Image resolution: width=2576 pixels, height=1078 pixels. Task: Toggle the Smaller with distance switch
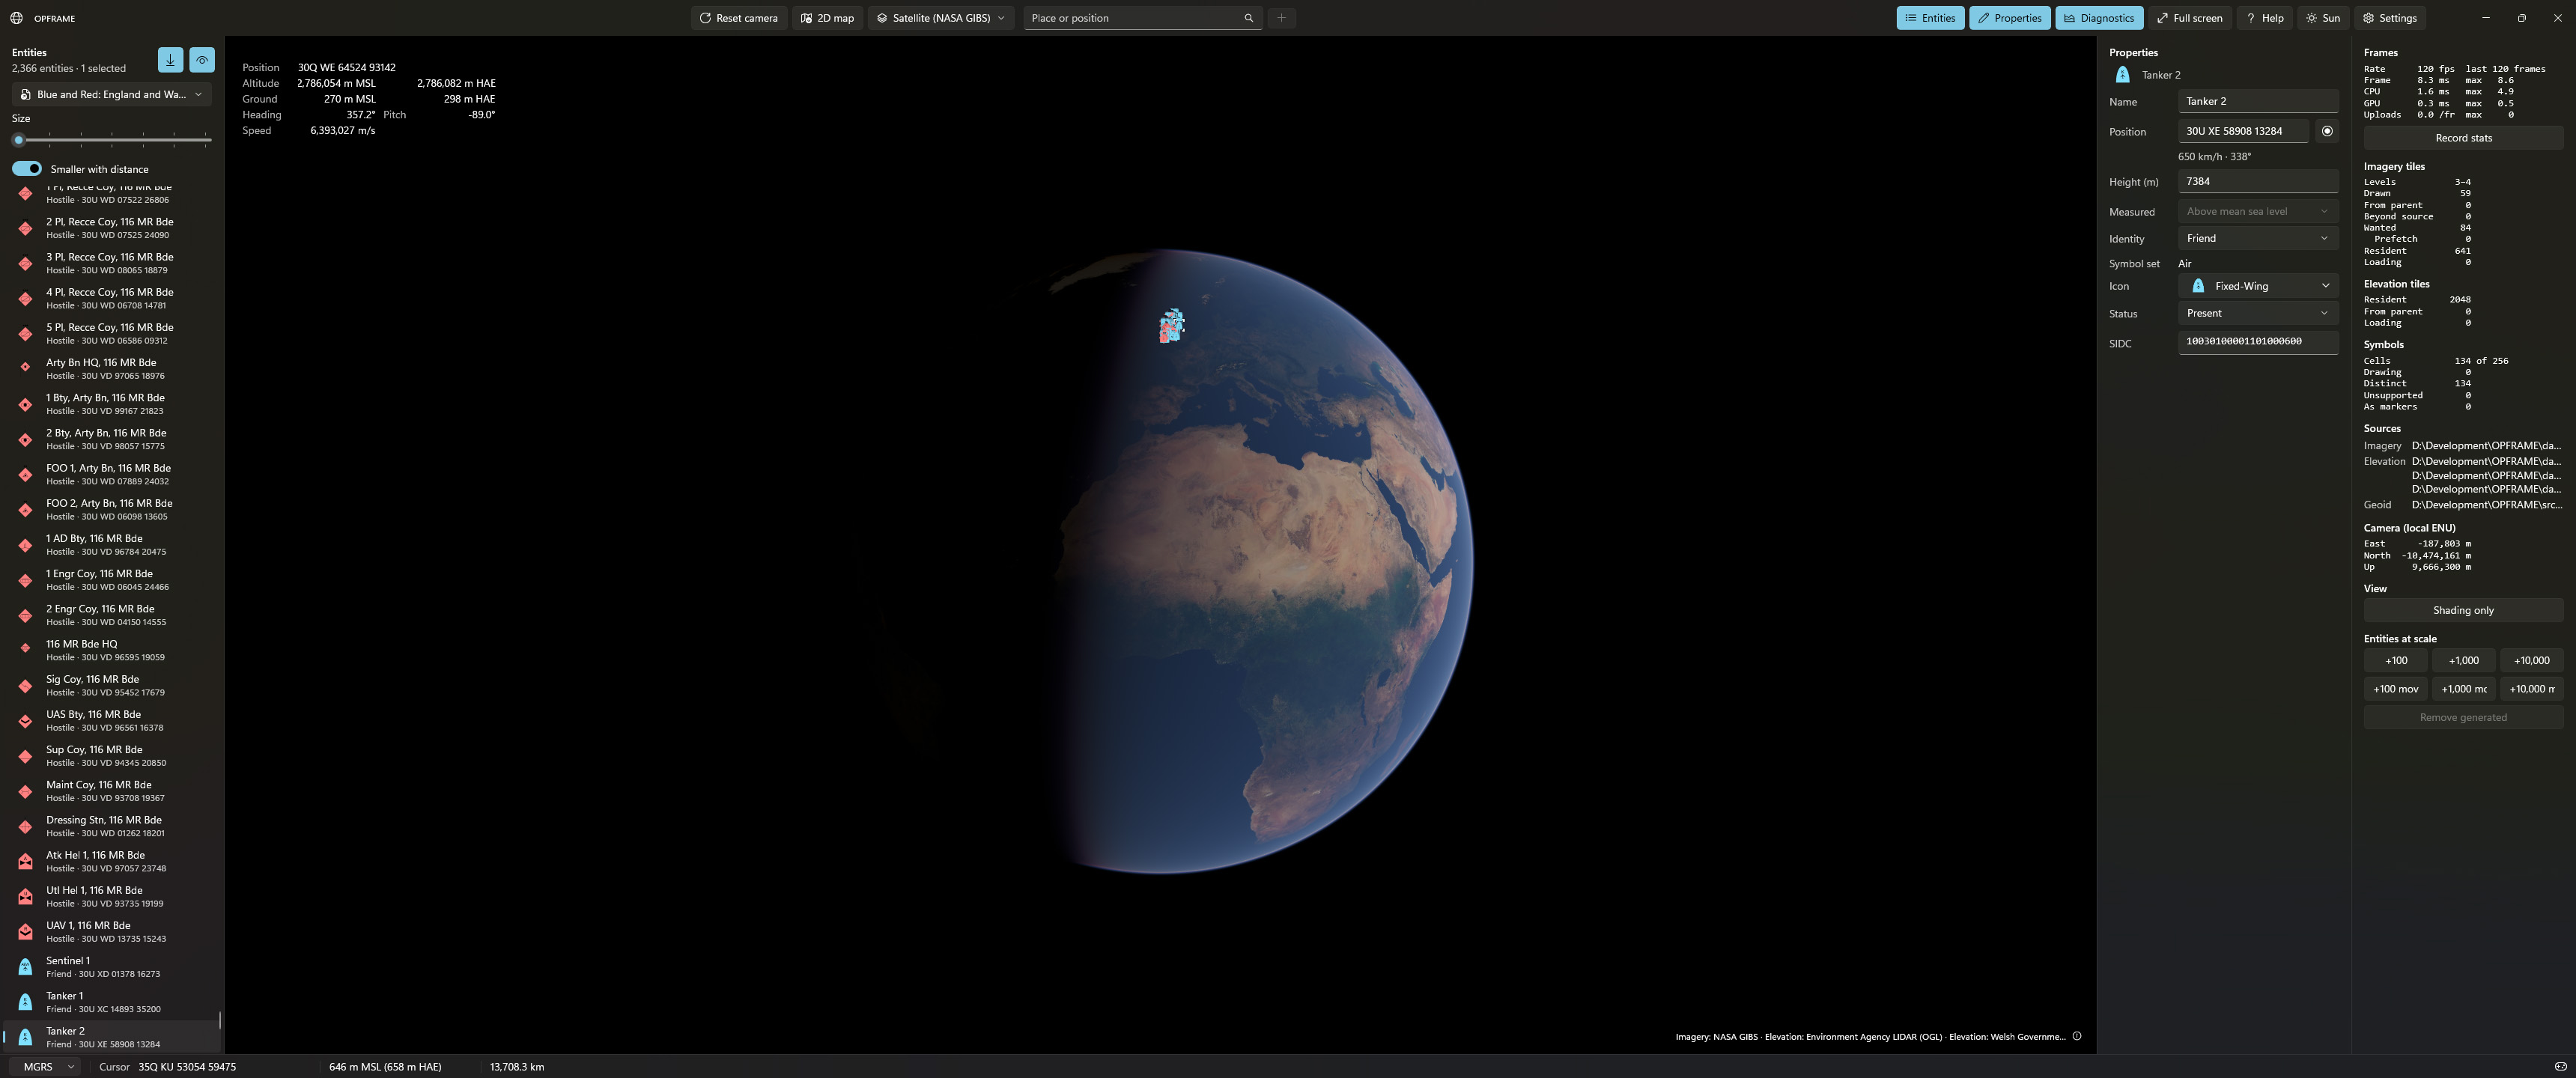click(27, 169)
